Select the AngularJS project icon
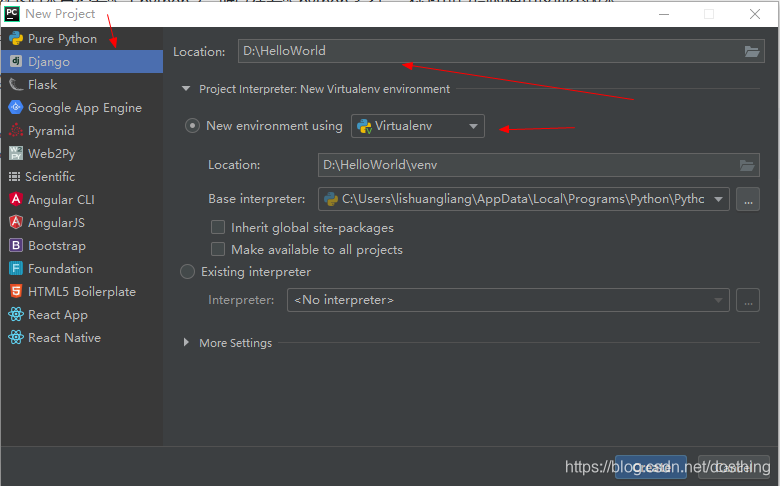The height and width of the screenshot is (486, 780). click(16, 222)
